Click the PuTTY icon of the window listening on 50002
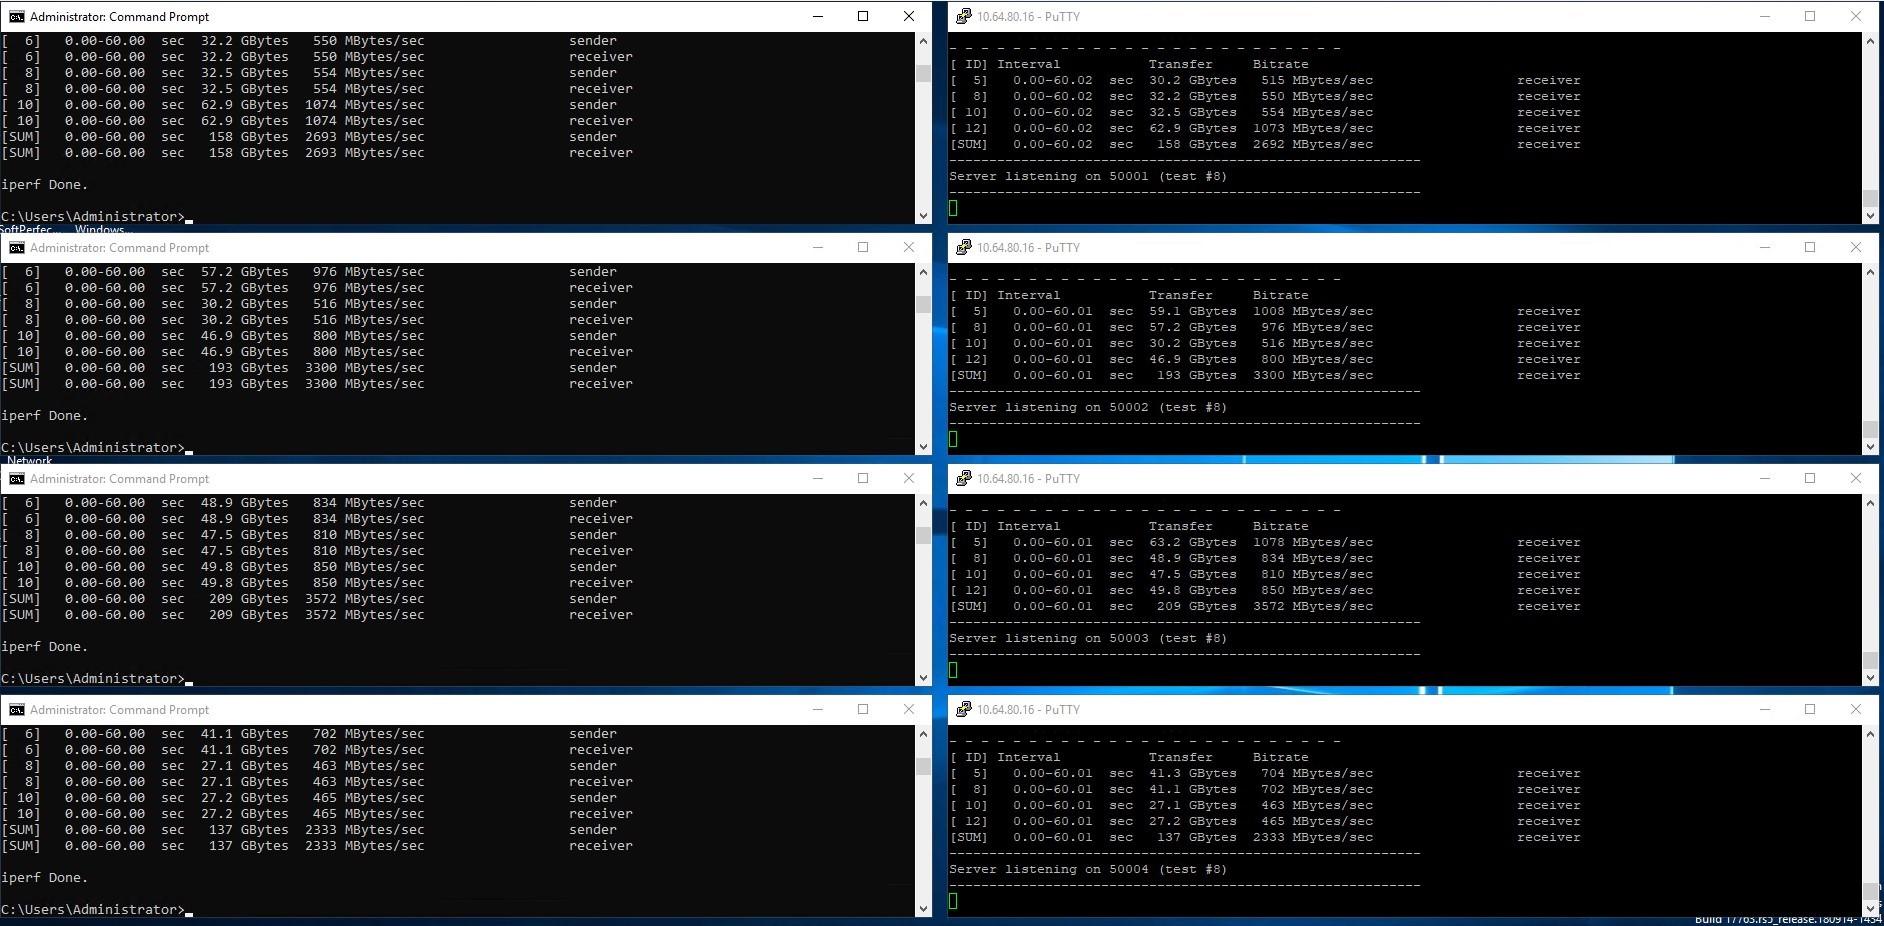The width and height of the screenshot is (1884, 926). pos(964,248)
